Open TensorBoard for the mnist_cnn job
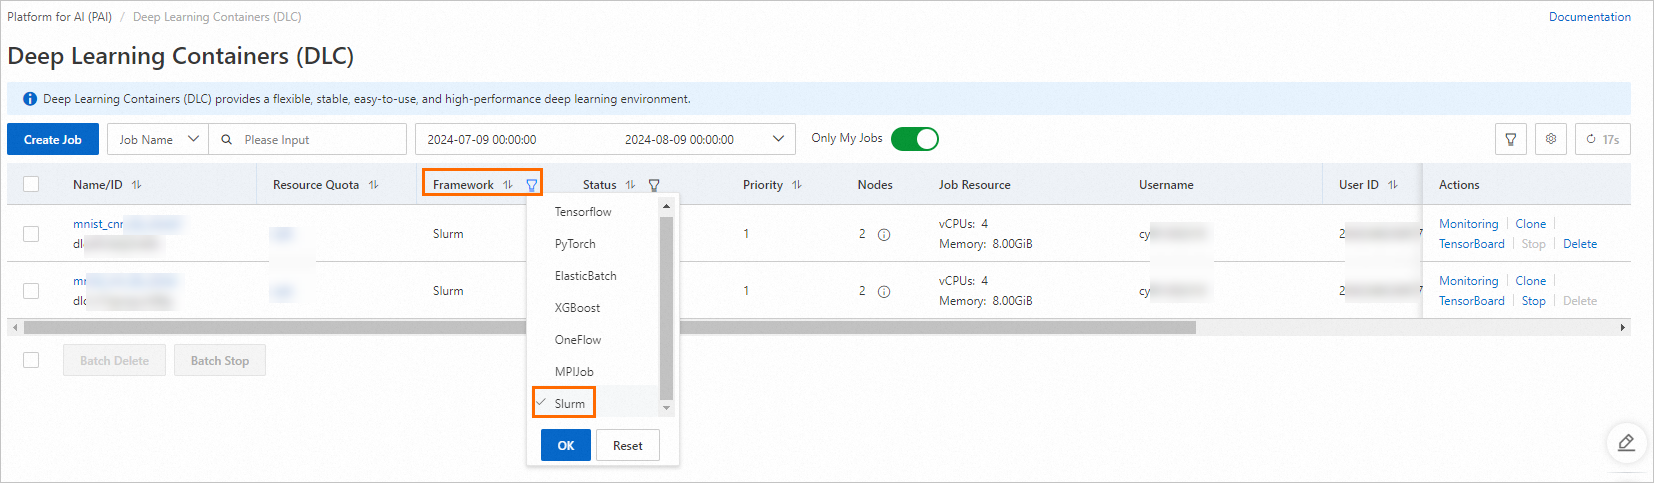The width and height of the screenshot is (1654, 483). tap(1471, 244)
